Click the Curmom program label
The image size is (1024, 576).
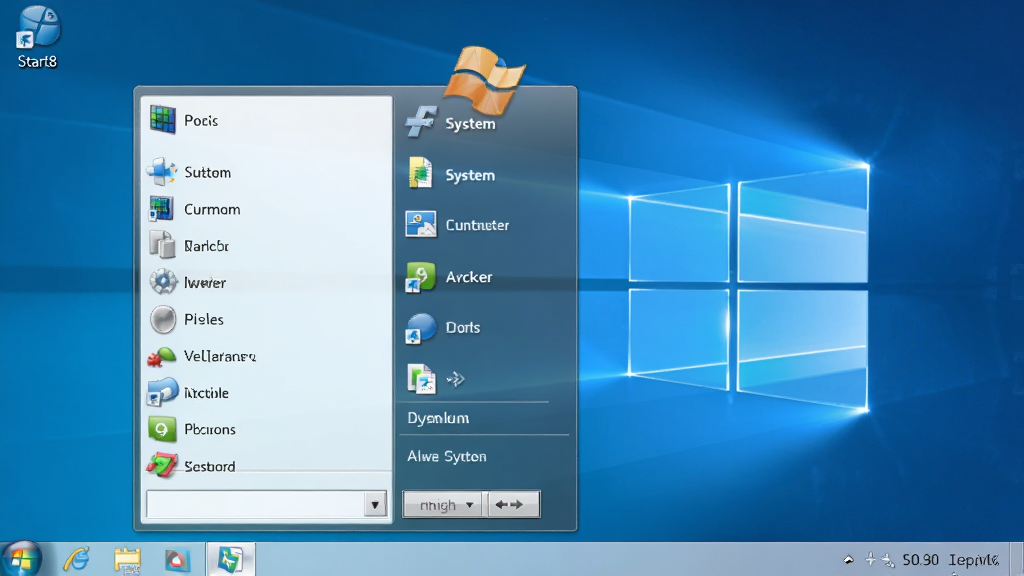pyautogui.click(x=212, y=210)
